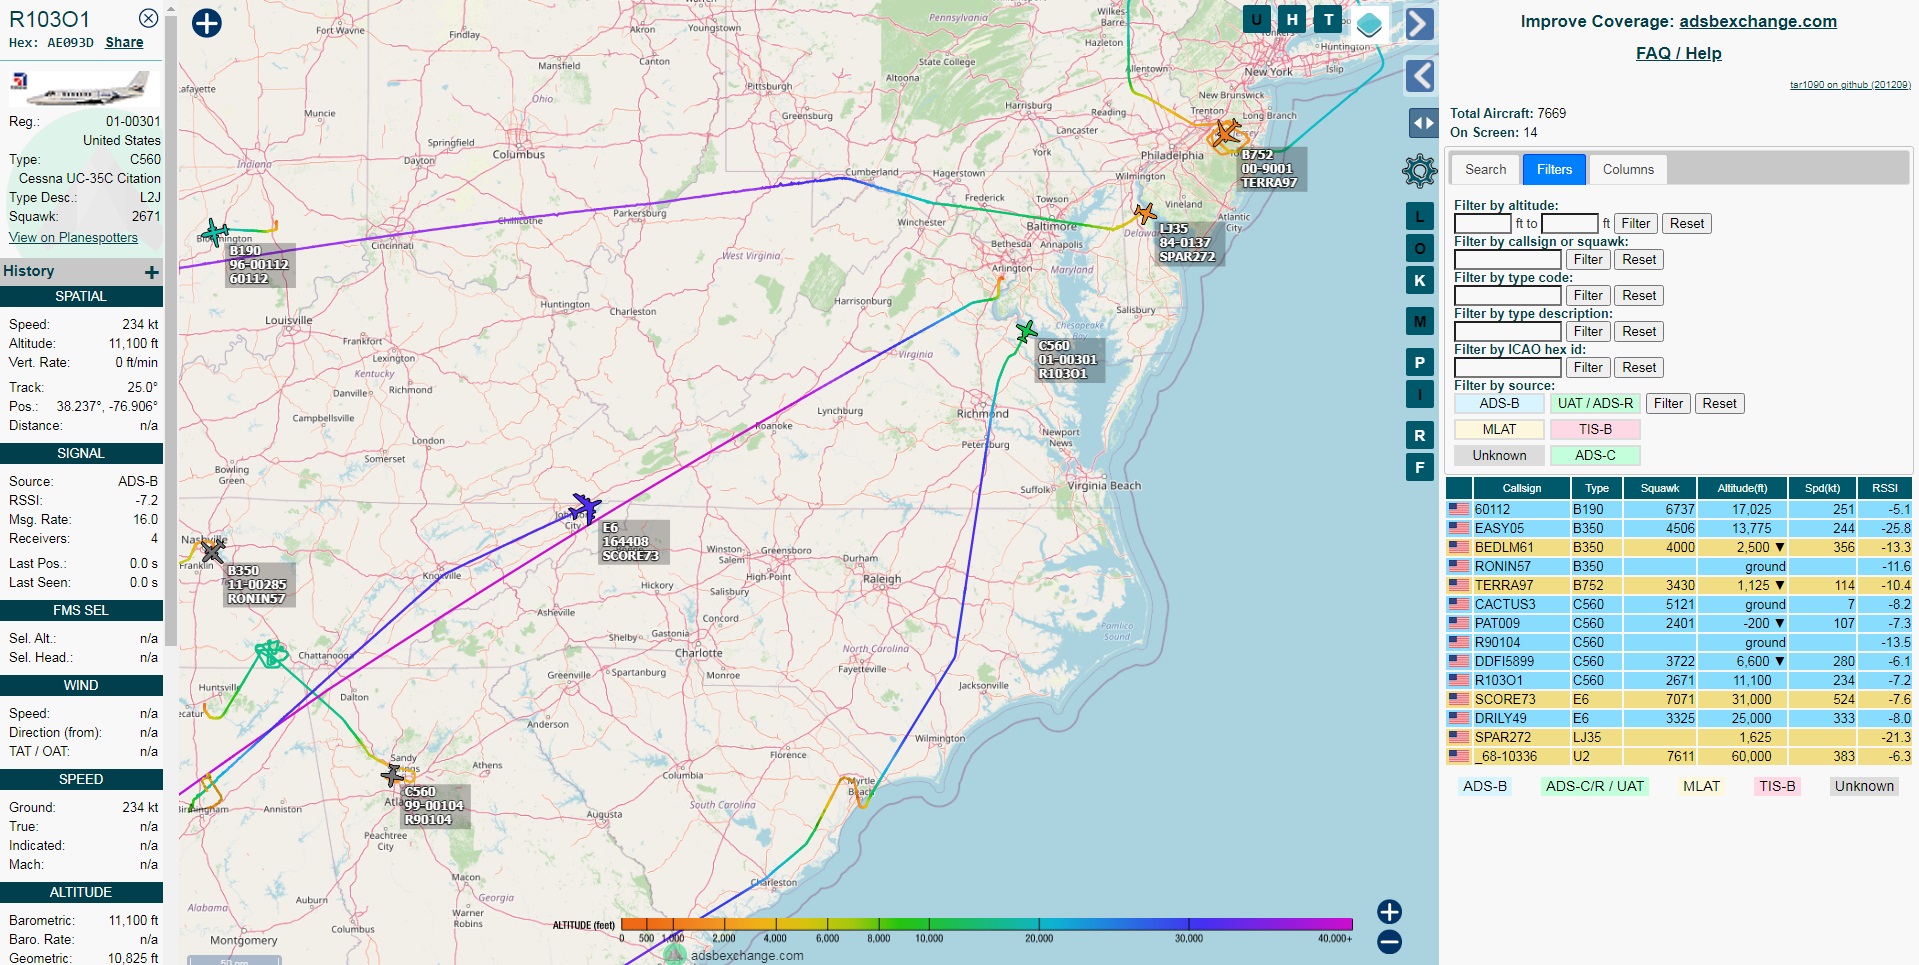Screen dimensions: 1919x965
Task: Toggle the O map button
Action: pos(1420,248)
